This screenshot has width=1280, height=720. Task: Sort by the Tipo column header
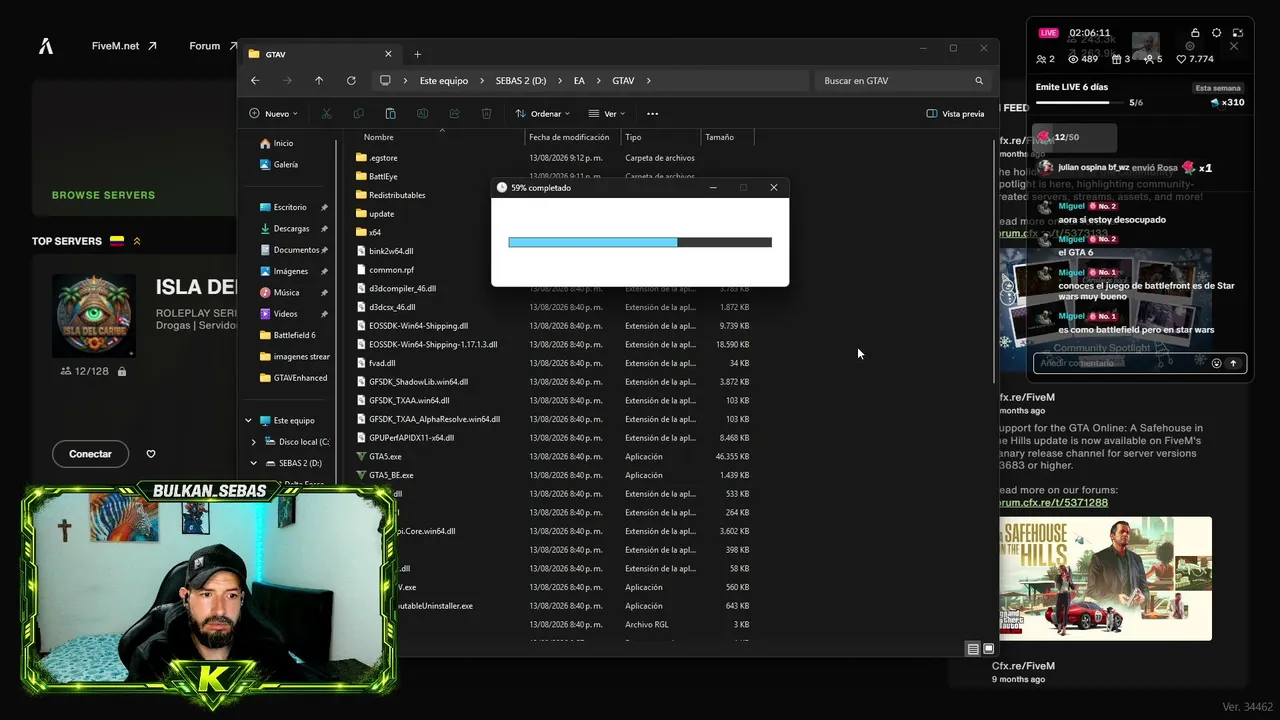click(x=633, y=137)
